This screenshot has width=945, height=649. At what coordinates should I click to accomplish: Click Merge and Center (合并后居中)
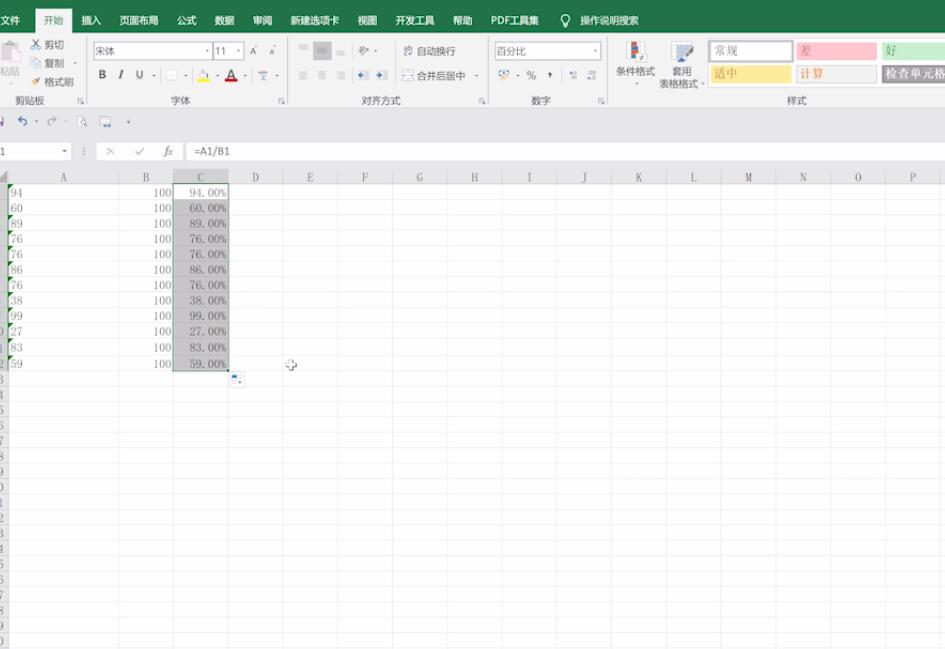click(x=434, y=75)
